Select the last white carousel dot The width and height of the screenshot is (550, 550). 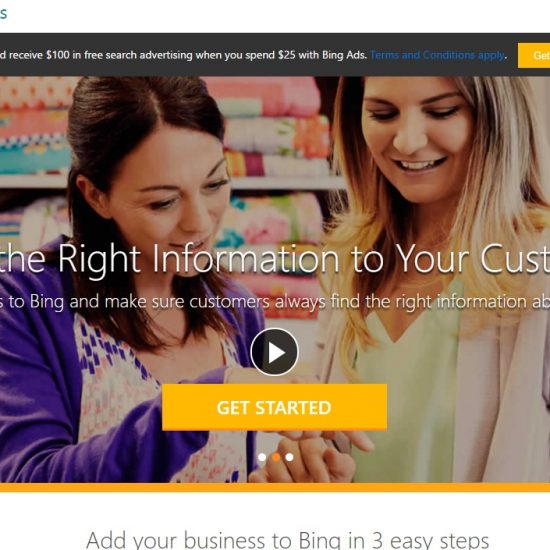[289, 457]
